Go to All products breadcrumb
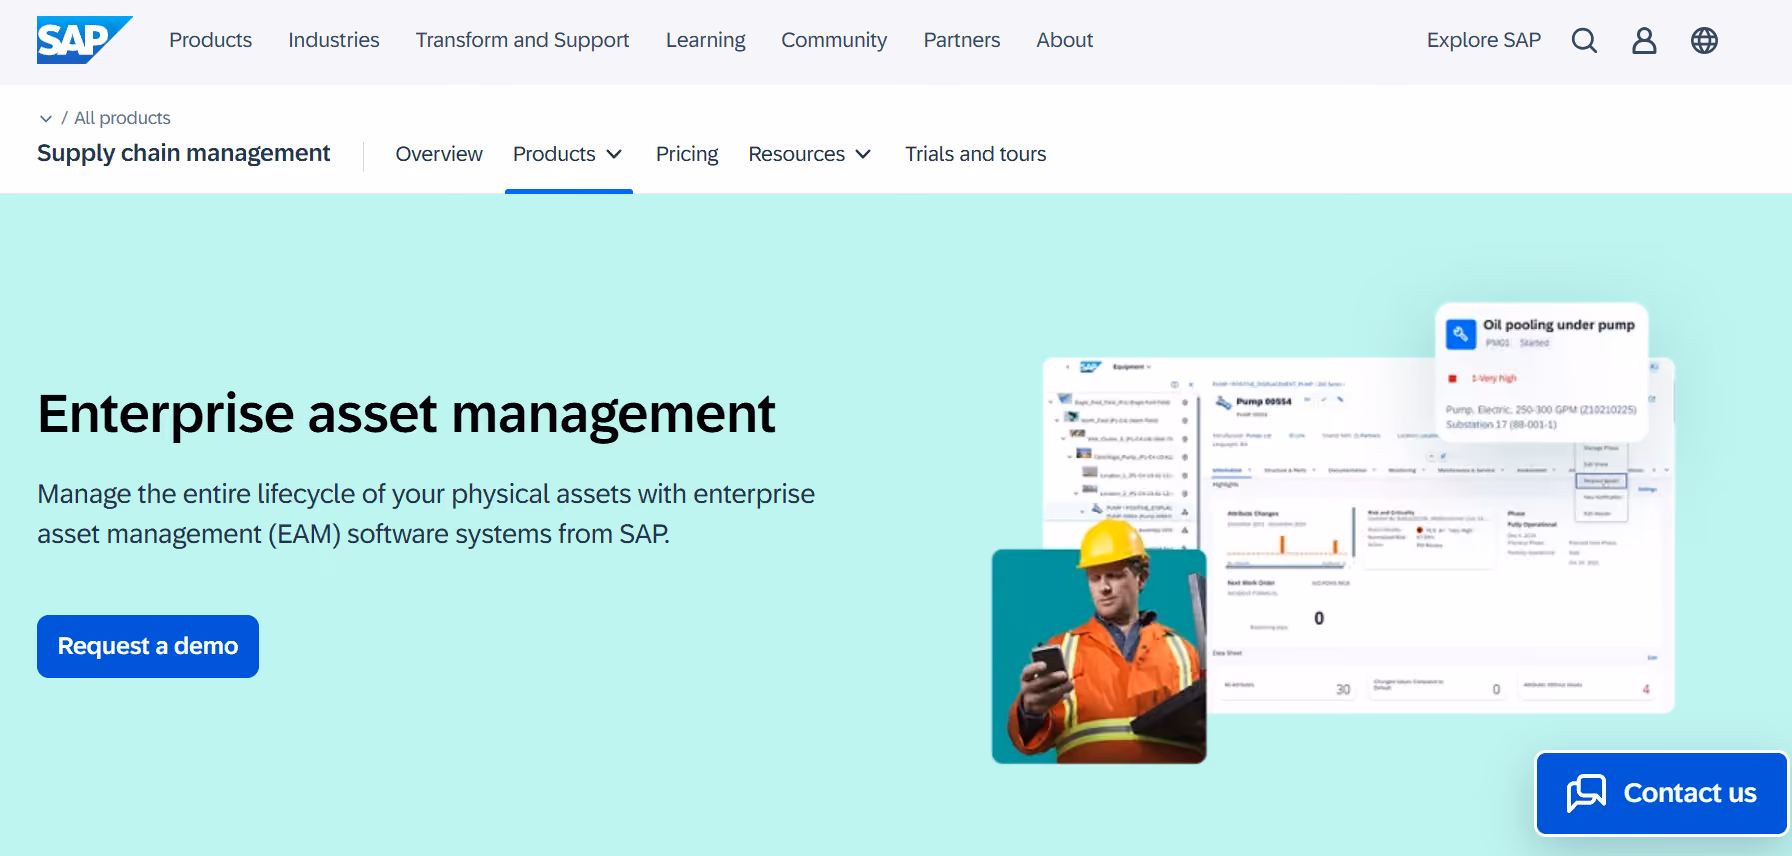 pos(122,118)
